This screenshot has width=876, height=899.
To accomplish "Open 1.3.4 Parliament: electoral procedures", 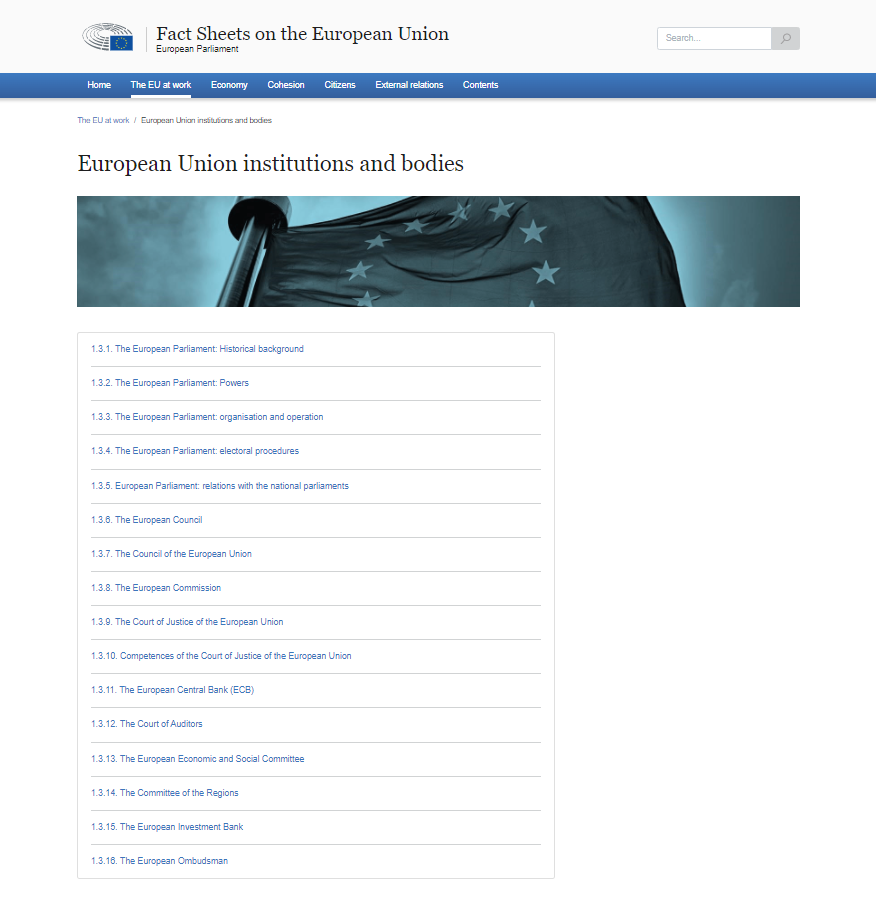I will click(x=195, y=451).
